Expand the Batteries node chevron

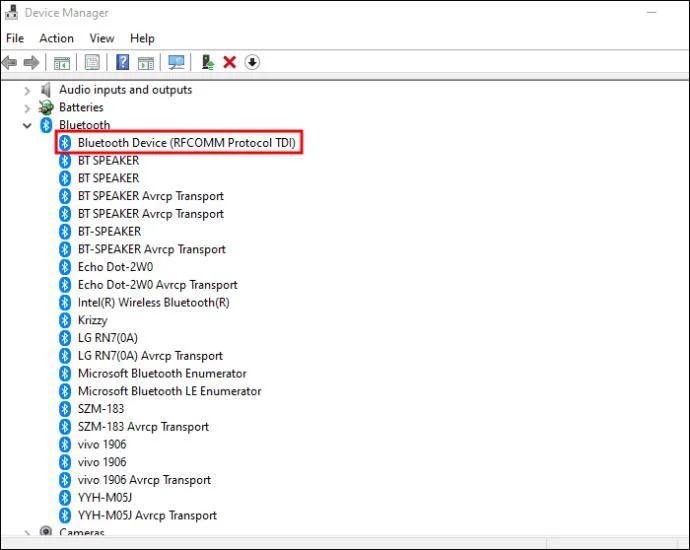pyautogui.click(x=27, y=108)
